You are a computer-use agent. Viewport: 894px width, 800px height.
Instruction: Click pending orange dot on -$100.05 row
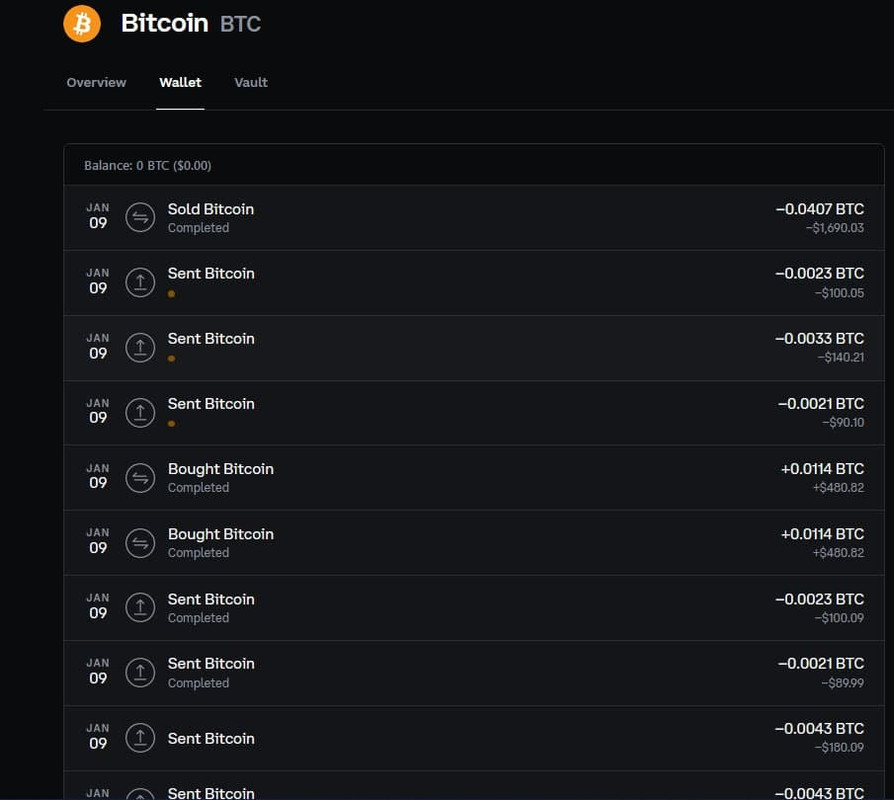172,294
